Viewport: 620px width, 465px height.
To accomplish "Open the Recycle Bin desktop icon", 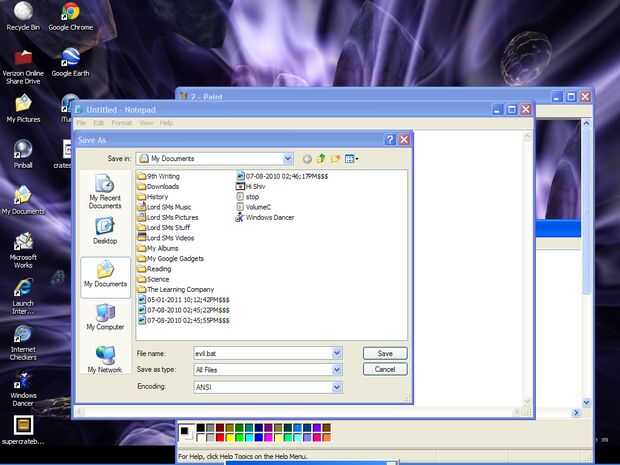I will coord(23,16).
